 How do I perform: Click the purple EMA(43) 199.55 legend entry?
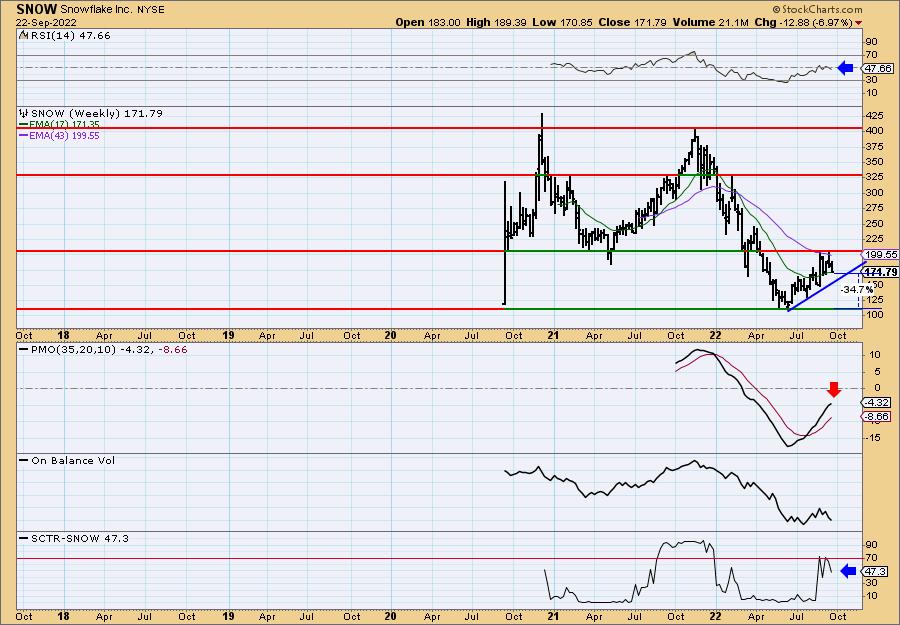click(60, 135)
